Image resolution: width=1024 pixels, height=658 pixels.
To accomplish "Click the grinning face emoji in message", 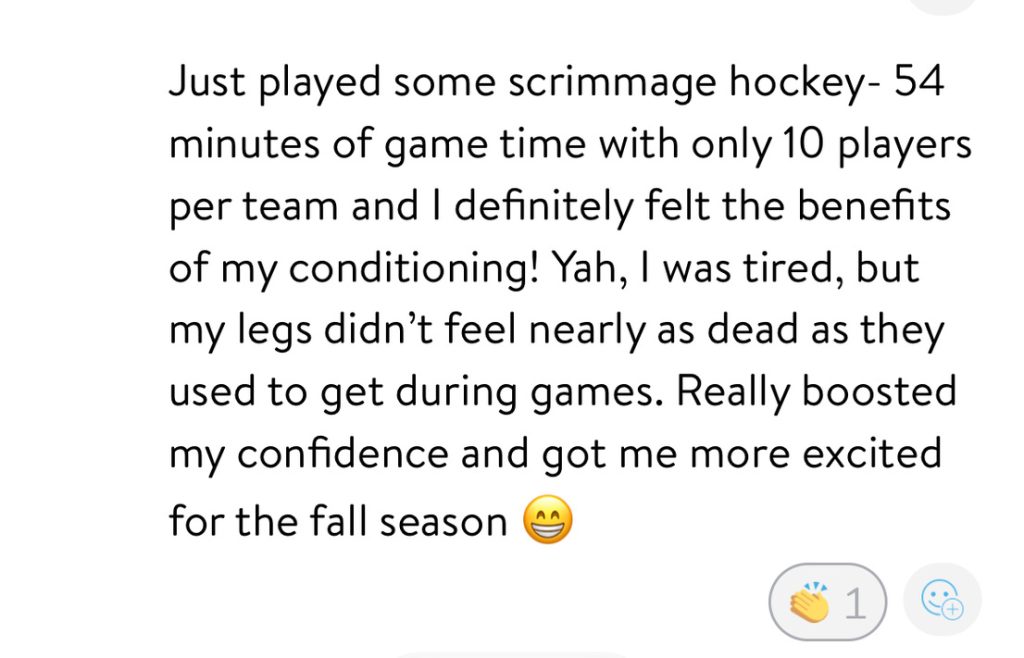I will (548, 521).
